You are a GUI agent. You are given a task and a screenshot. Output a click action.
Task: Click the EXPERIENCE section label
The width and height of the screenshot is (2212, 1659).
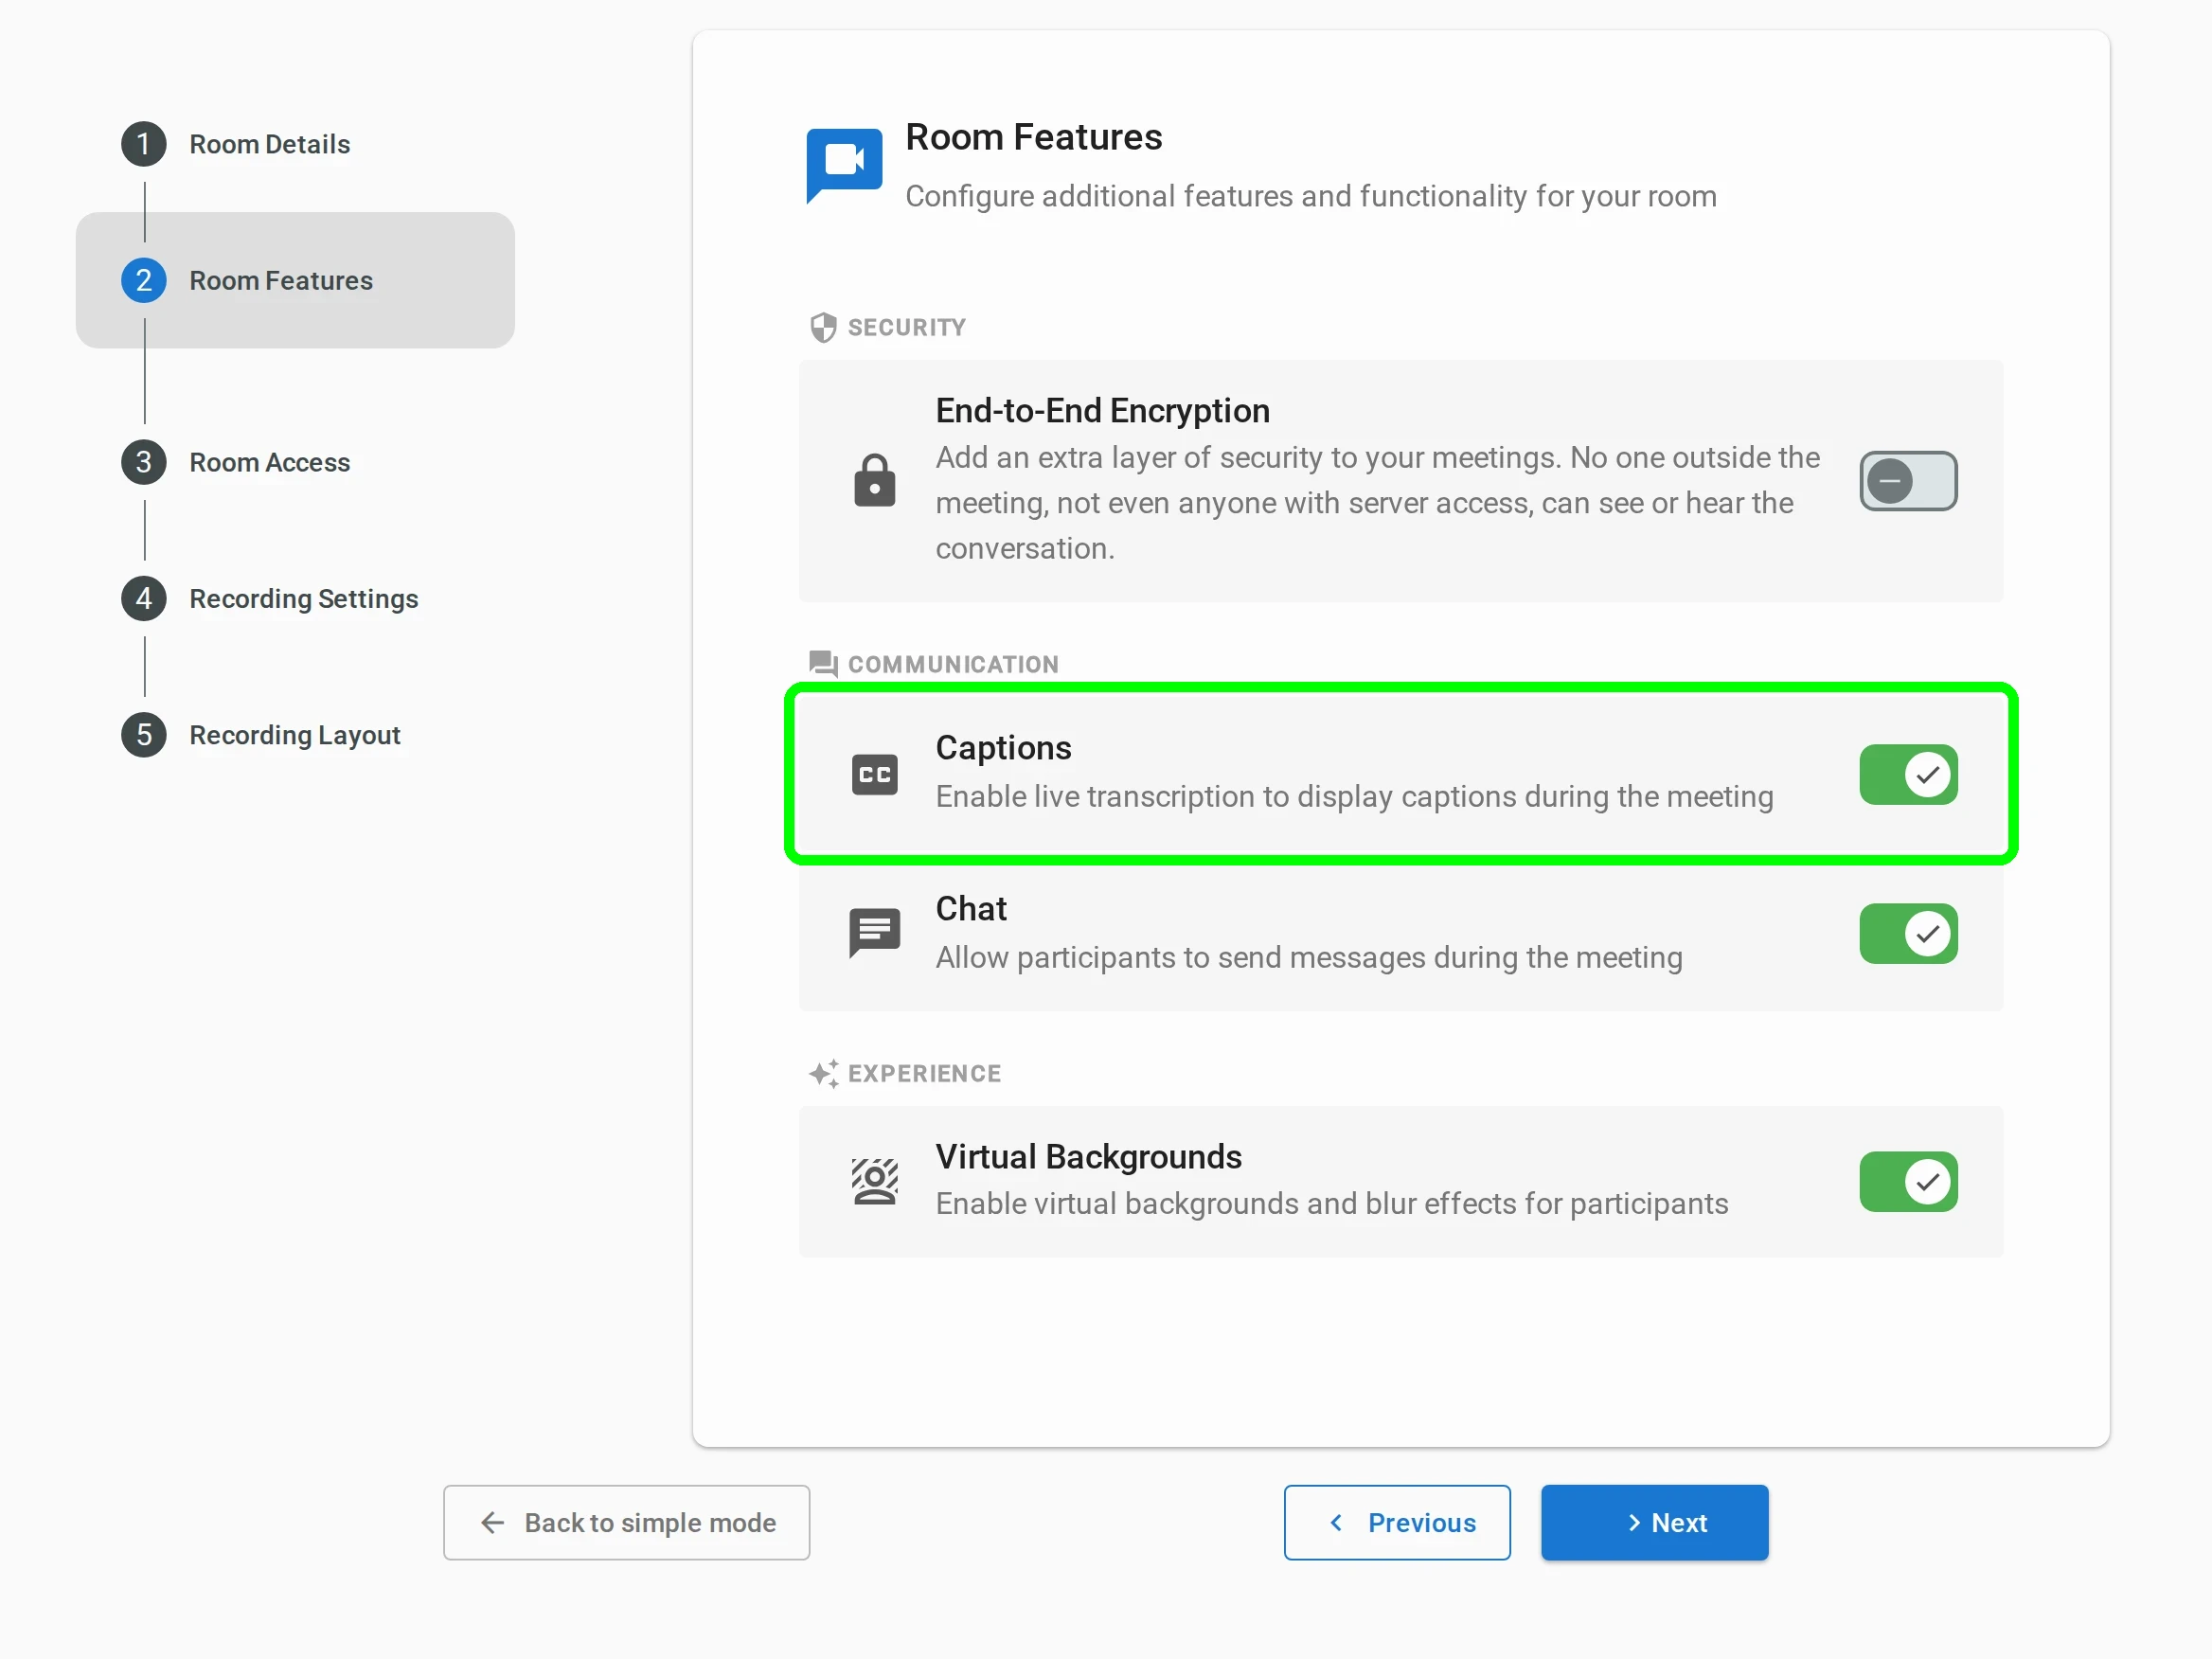pos(924,1073)
